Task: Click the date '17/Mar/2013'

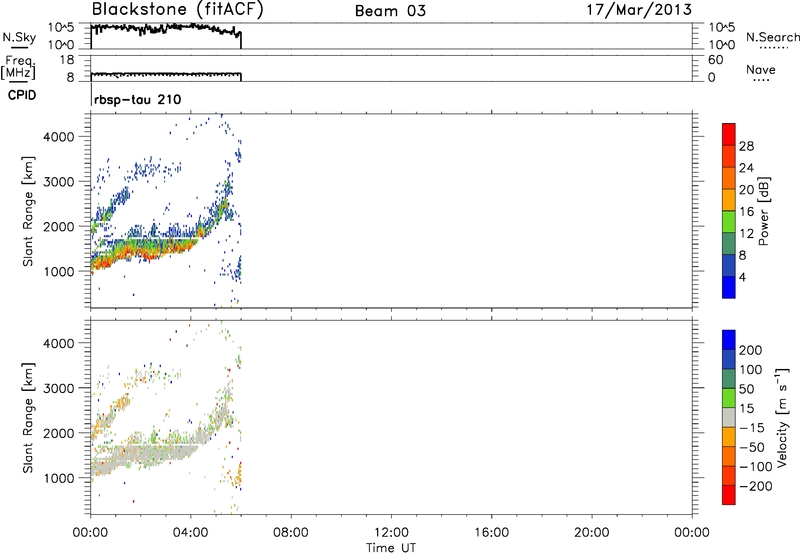Action: [639, 10]
